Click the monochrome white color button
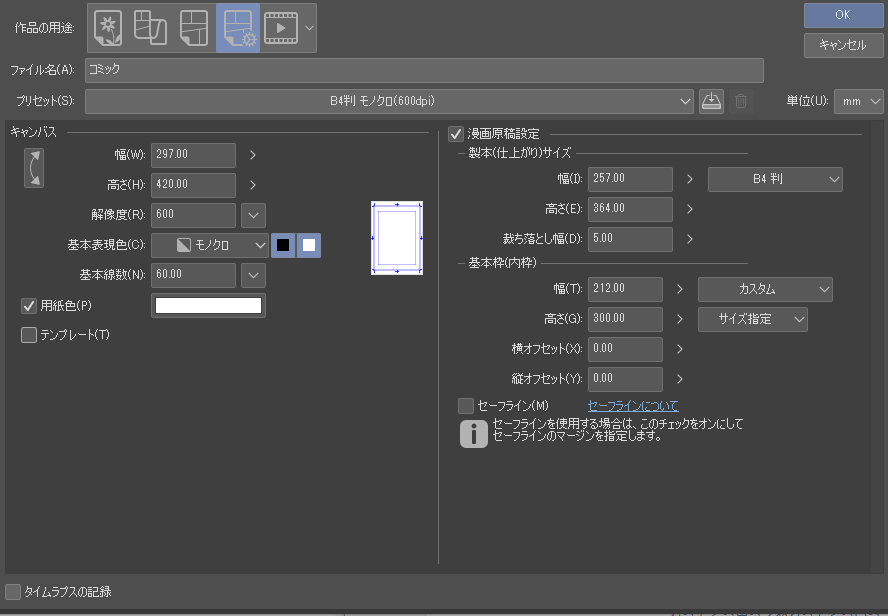 point(309,245)
